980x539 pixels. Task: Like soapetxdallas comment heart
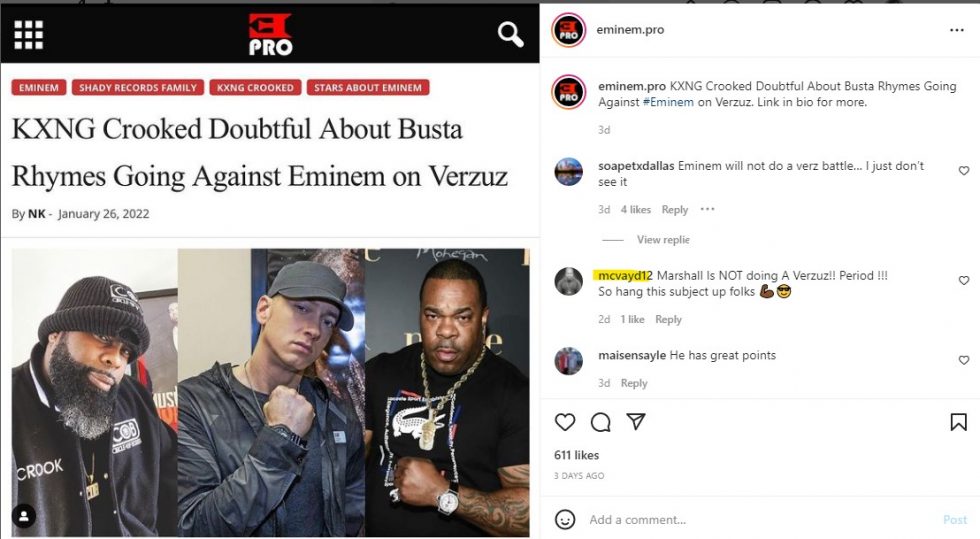(x=964, y=171)
